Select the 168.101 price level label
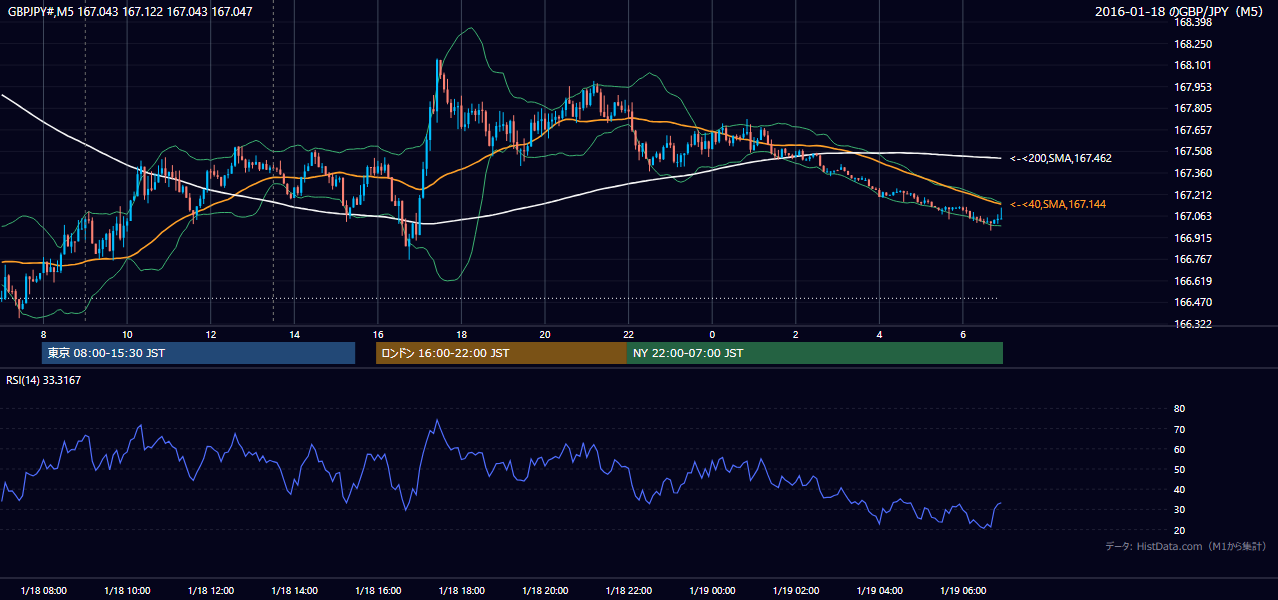Screen dimensions: 1278x600 point(1193,66)
